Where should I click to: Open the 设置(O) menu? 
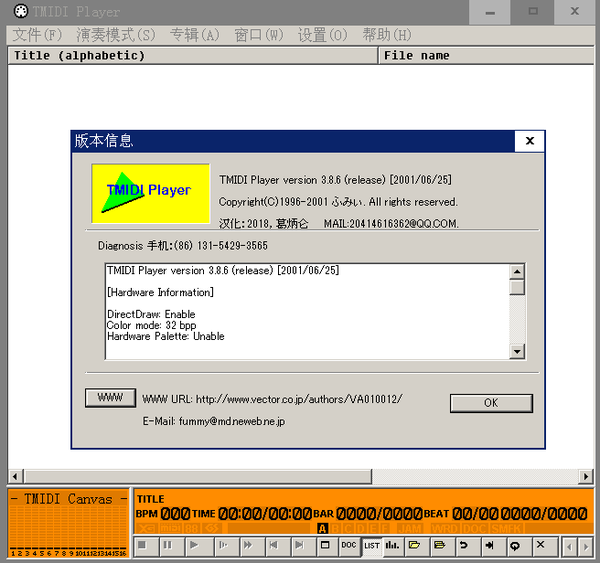click(323, 35)
